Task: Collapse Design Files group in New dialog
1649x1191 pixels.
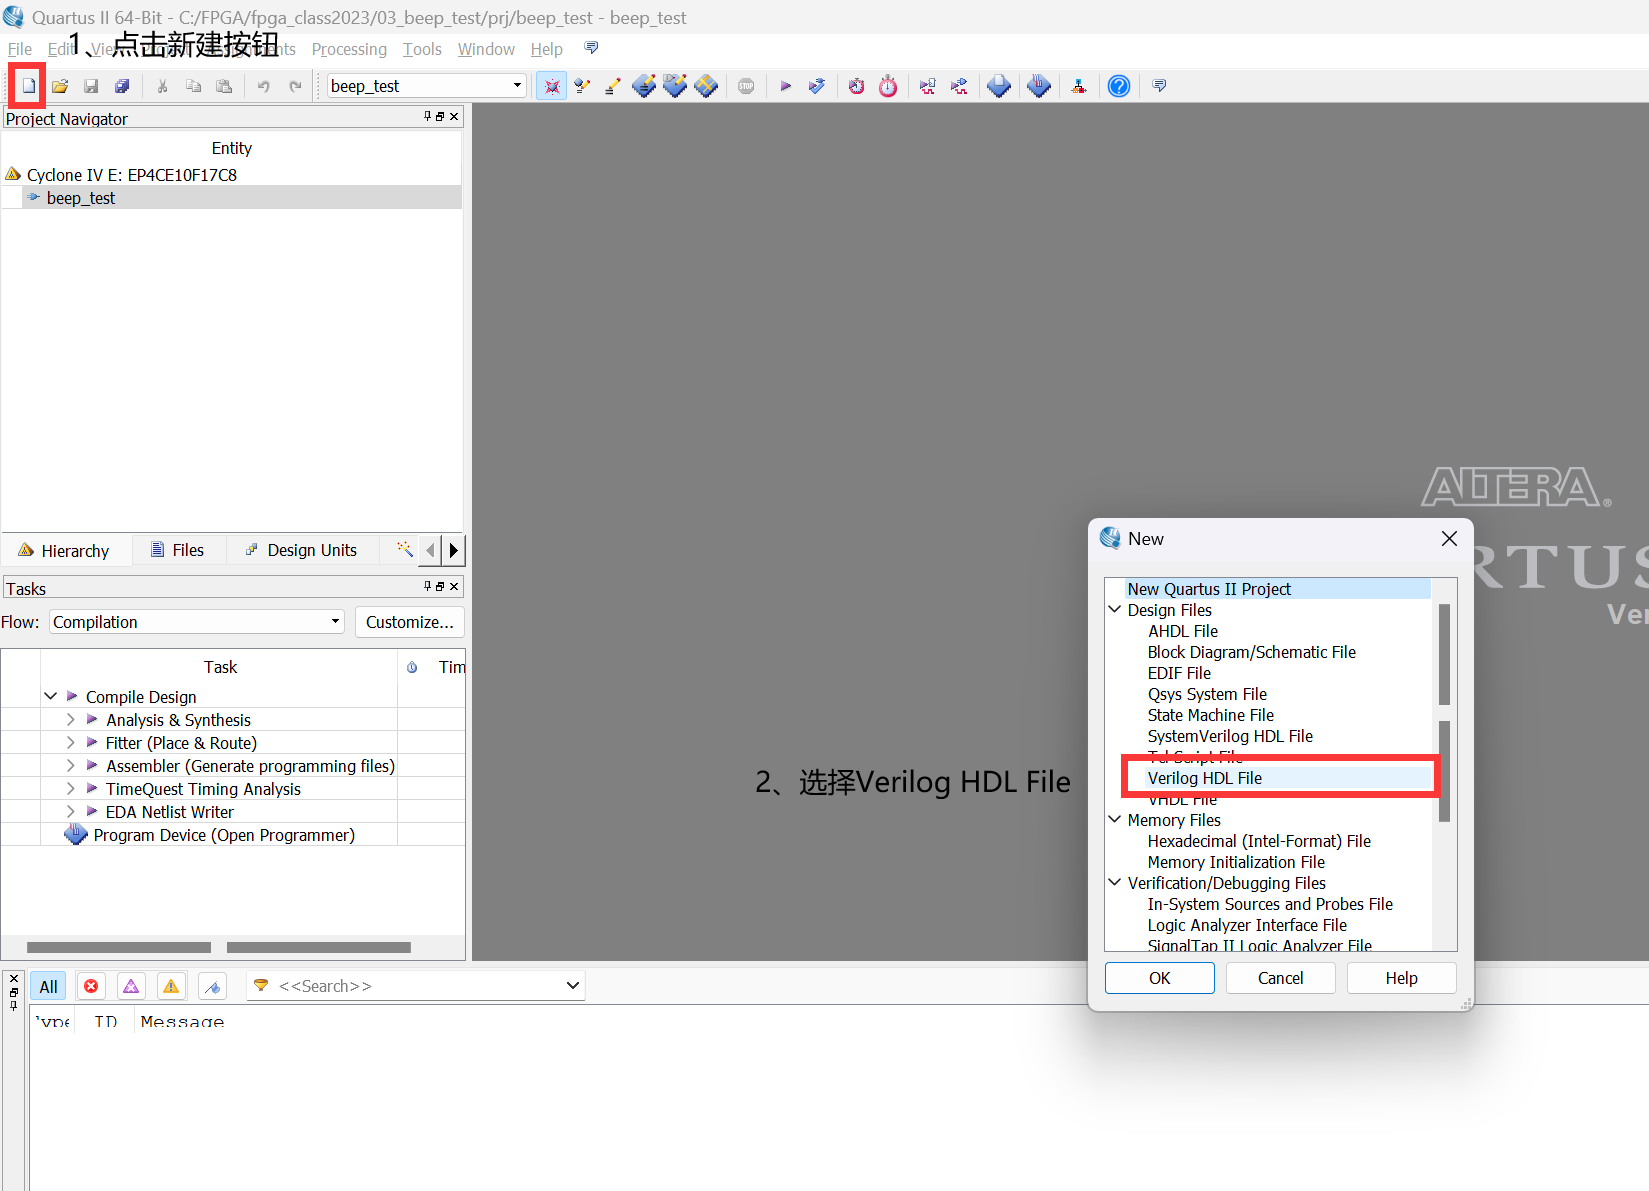Action: point(1114,609)
